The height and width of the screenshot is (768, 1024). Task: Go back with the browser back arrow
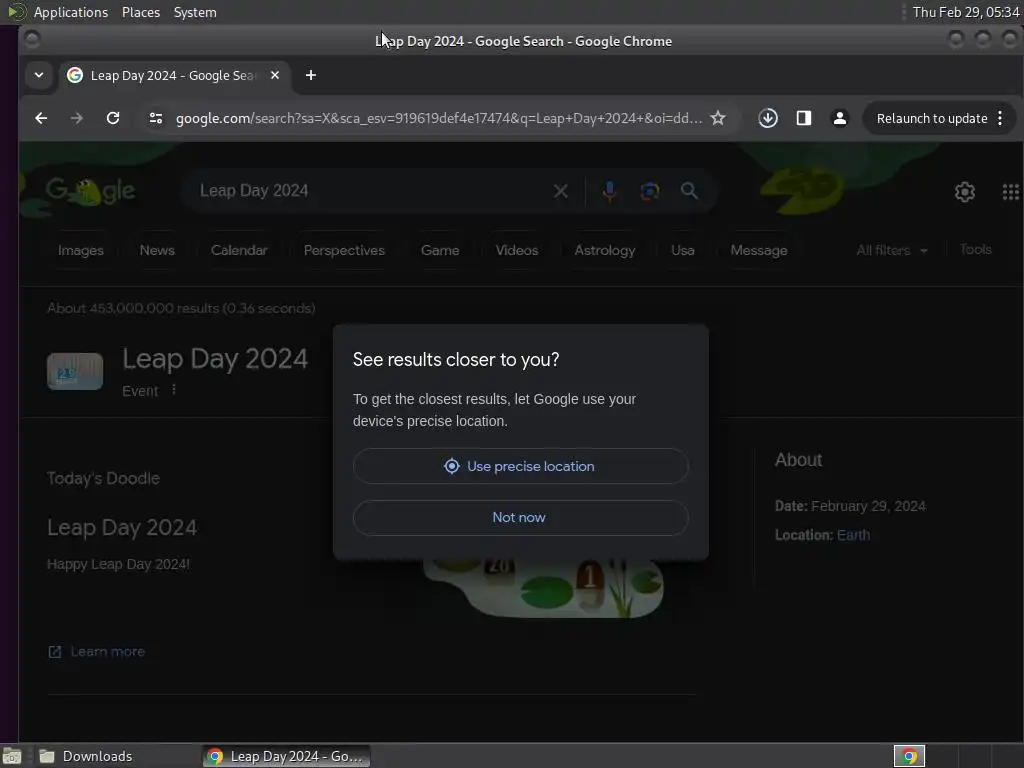click(41, 118)
